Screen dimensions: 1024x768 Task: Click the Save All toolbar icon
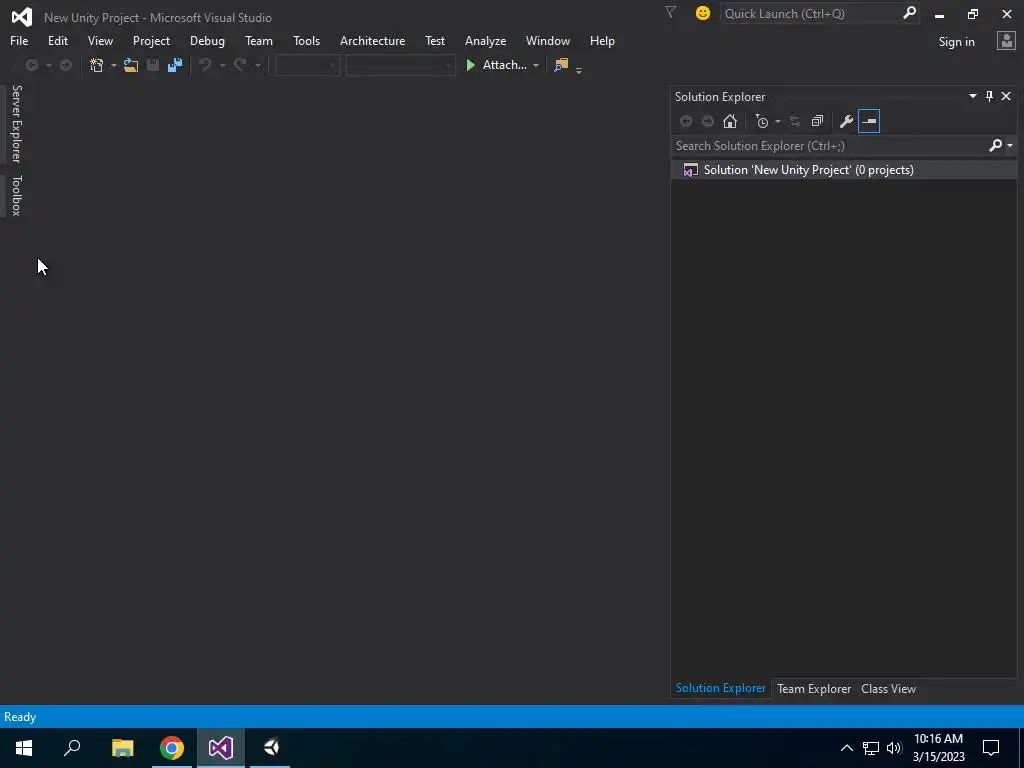174,65
